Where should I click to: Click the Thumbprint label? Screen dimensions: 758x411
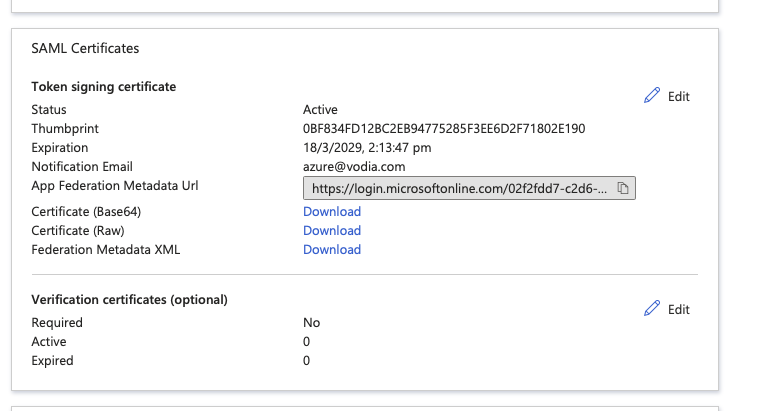click(x=65, y=129)
